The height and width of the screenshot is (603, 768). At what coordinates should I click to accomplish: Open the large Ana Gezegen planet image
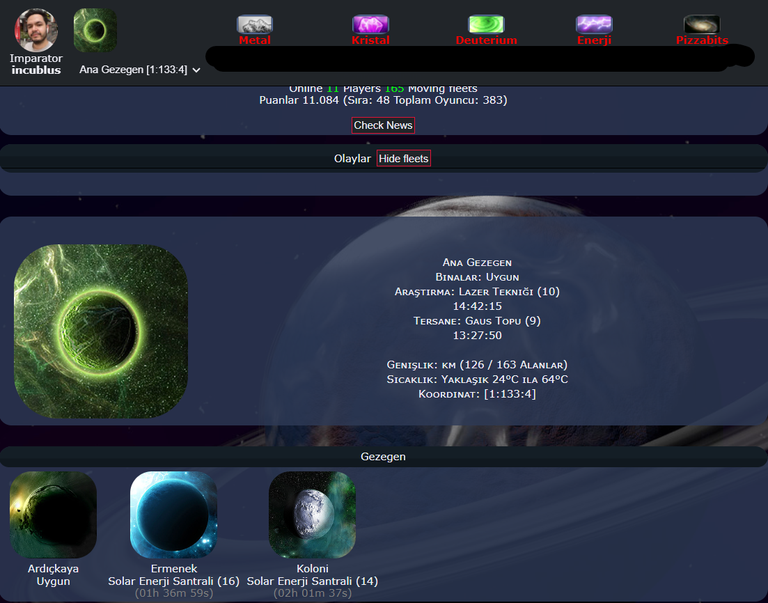coord(101,331)
